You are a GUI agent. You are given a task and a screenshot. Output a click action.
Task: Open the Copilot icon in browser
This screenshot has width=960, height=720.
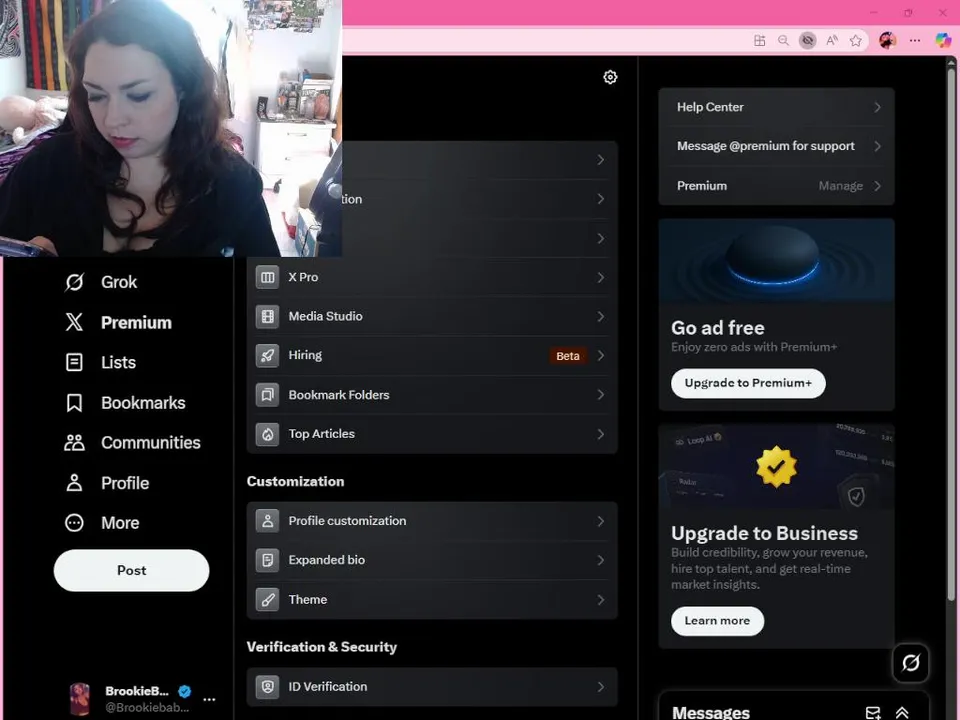point(943,41)
